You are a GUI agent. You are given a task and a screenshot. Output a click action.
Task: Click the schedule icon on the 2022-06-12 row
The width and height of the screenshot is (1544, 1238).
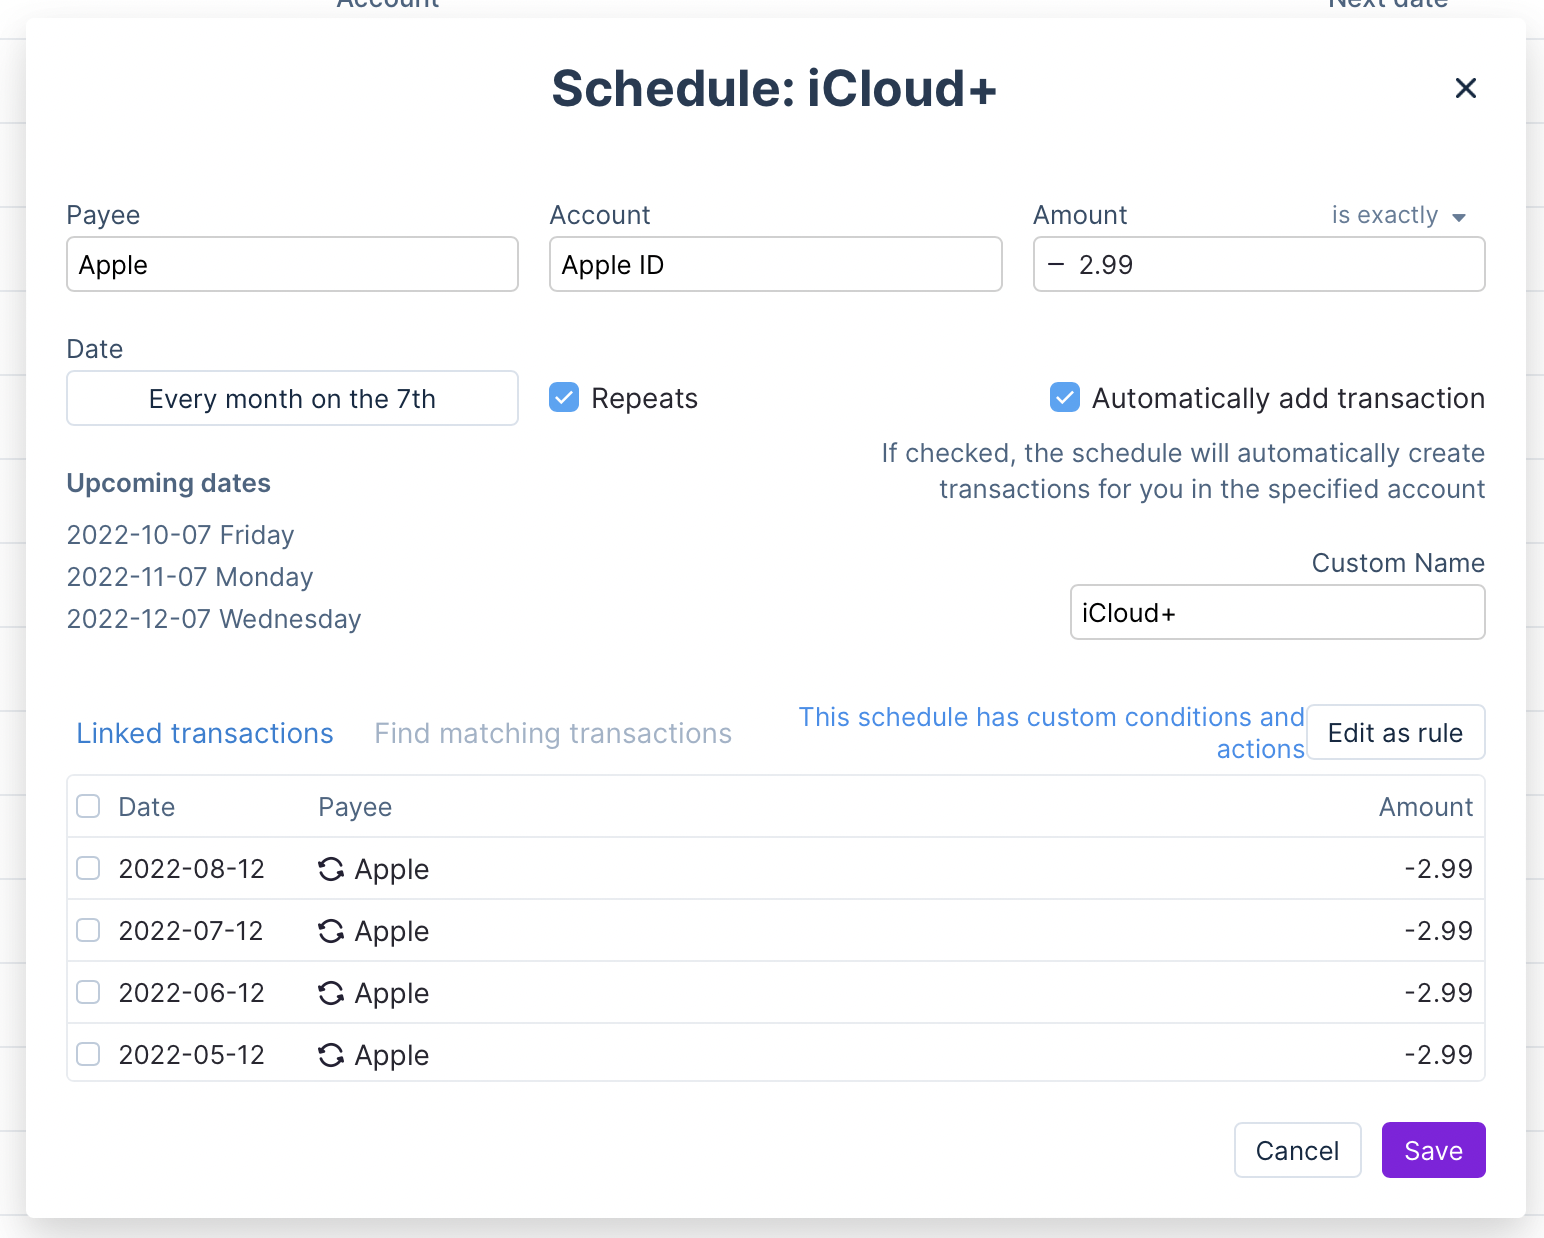click(331, 993)
